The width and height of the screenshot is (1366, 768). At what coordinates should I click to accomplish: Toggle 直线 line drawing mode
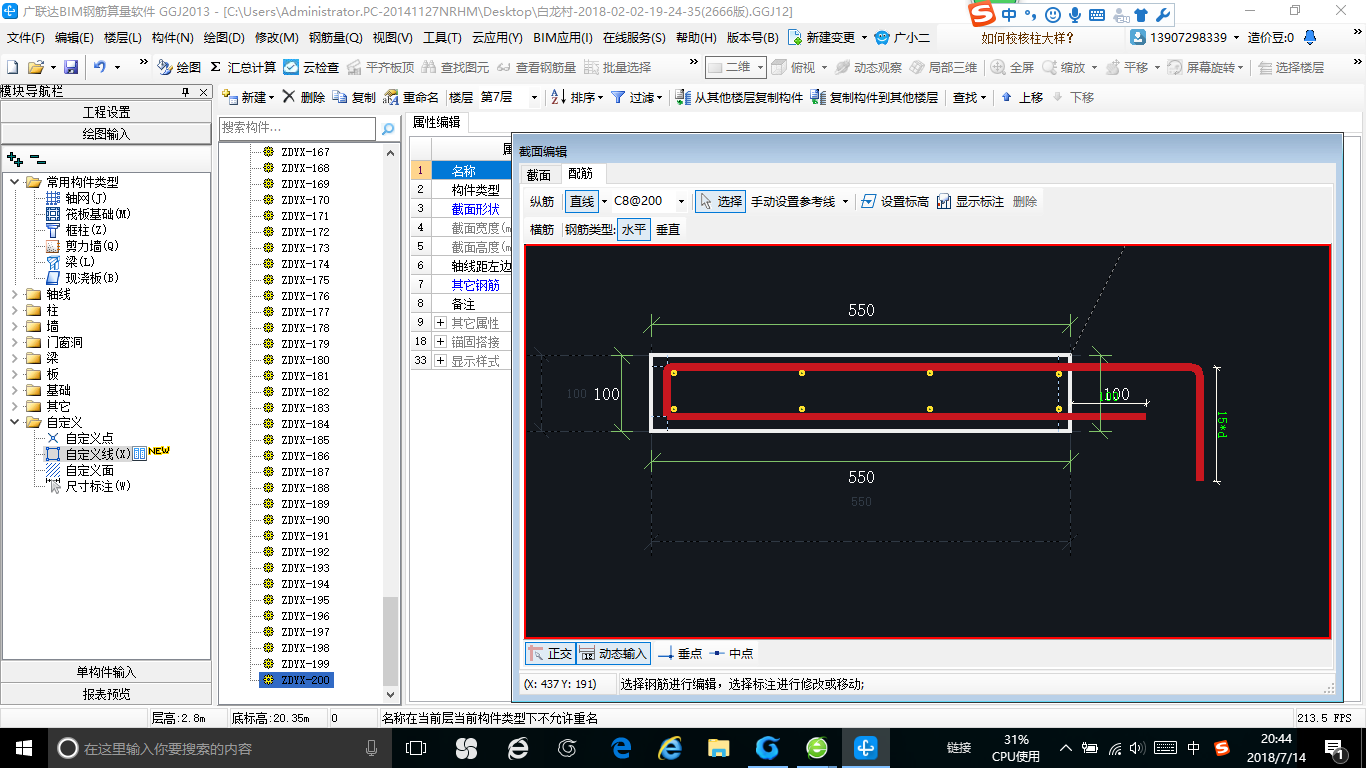pyautogui.click(x=582, y=201)
